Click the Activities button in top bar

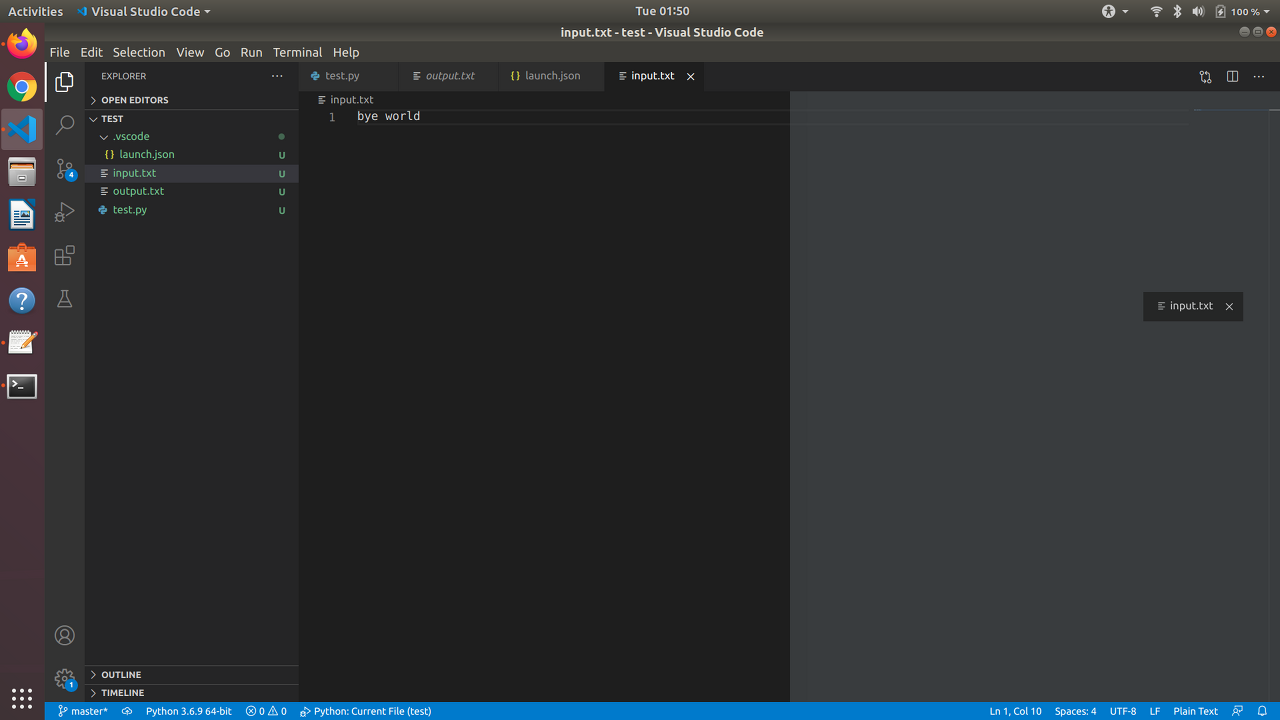click(35, 11)
